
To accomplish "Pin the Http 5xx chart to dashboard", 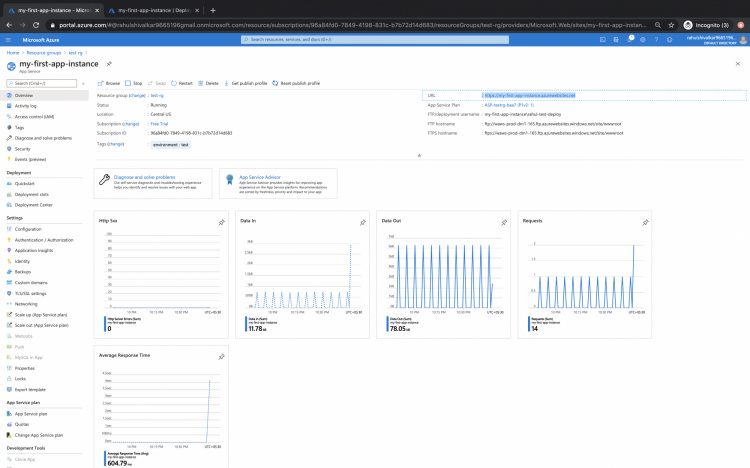I will (x=221, y=222).
